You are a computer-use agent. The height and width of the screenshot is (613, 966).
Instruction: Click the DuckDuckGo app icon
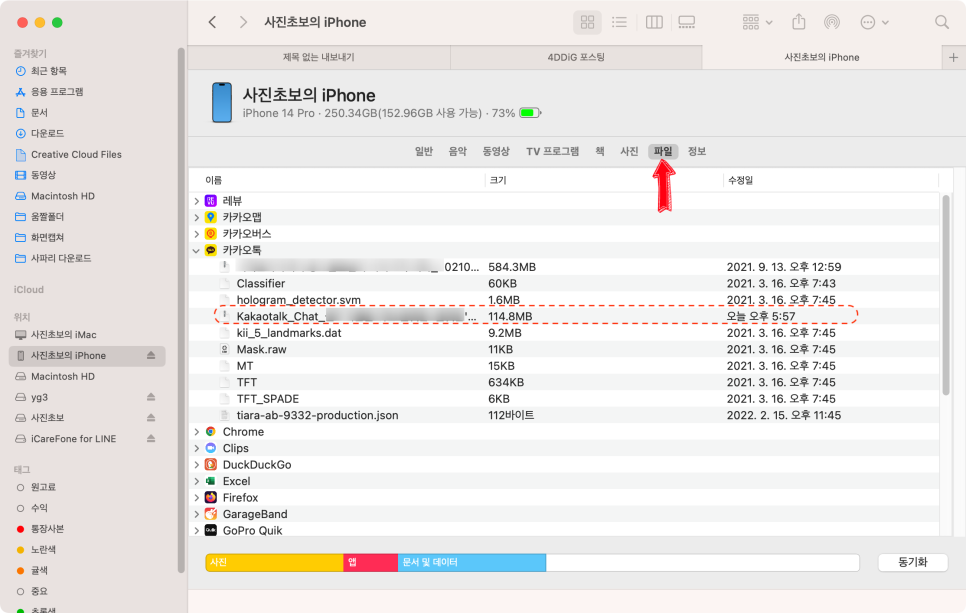[211, 465]
